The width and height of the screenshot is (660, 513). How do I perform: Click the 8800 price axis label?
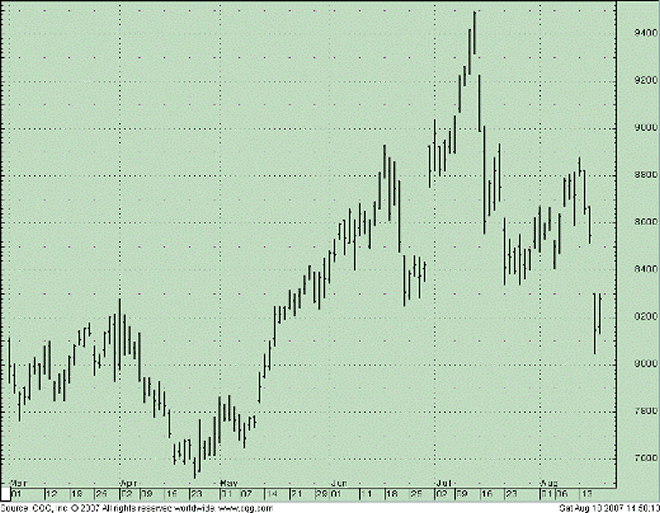pyautogui.click(x=645, y=175)
